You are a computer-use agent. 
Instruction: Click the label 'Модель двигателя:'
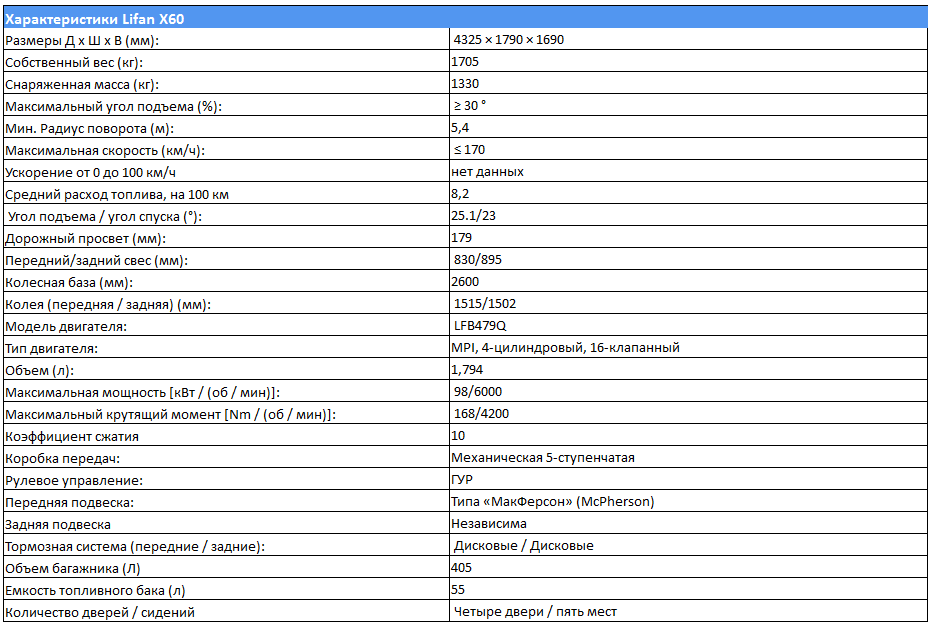66,326
